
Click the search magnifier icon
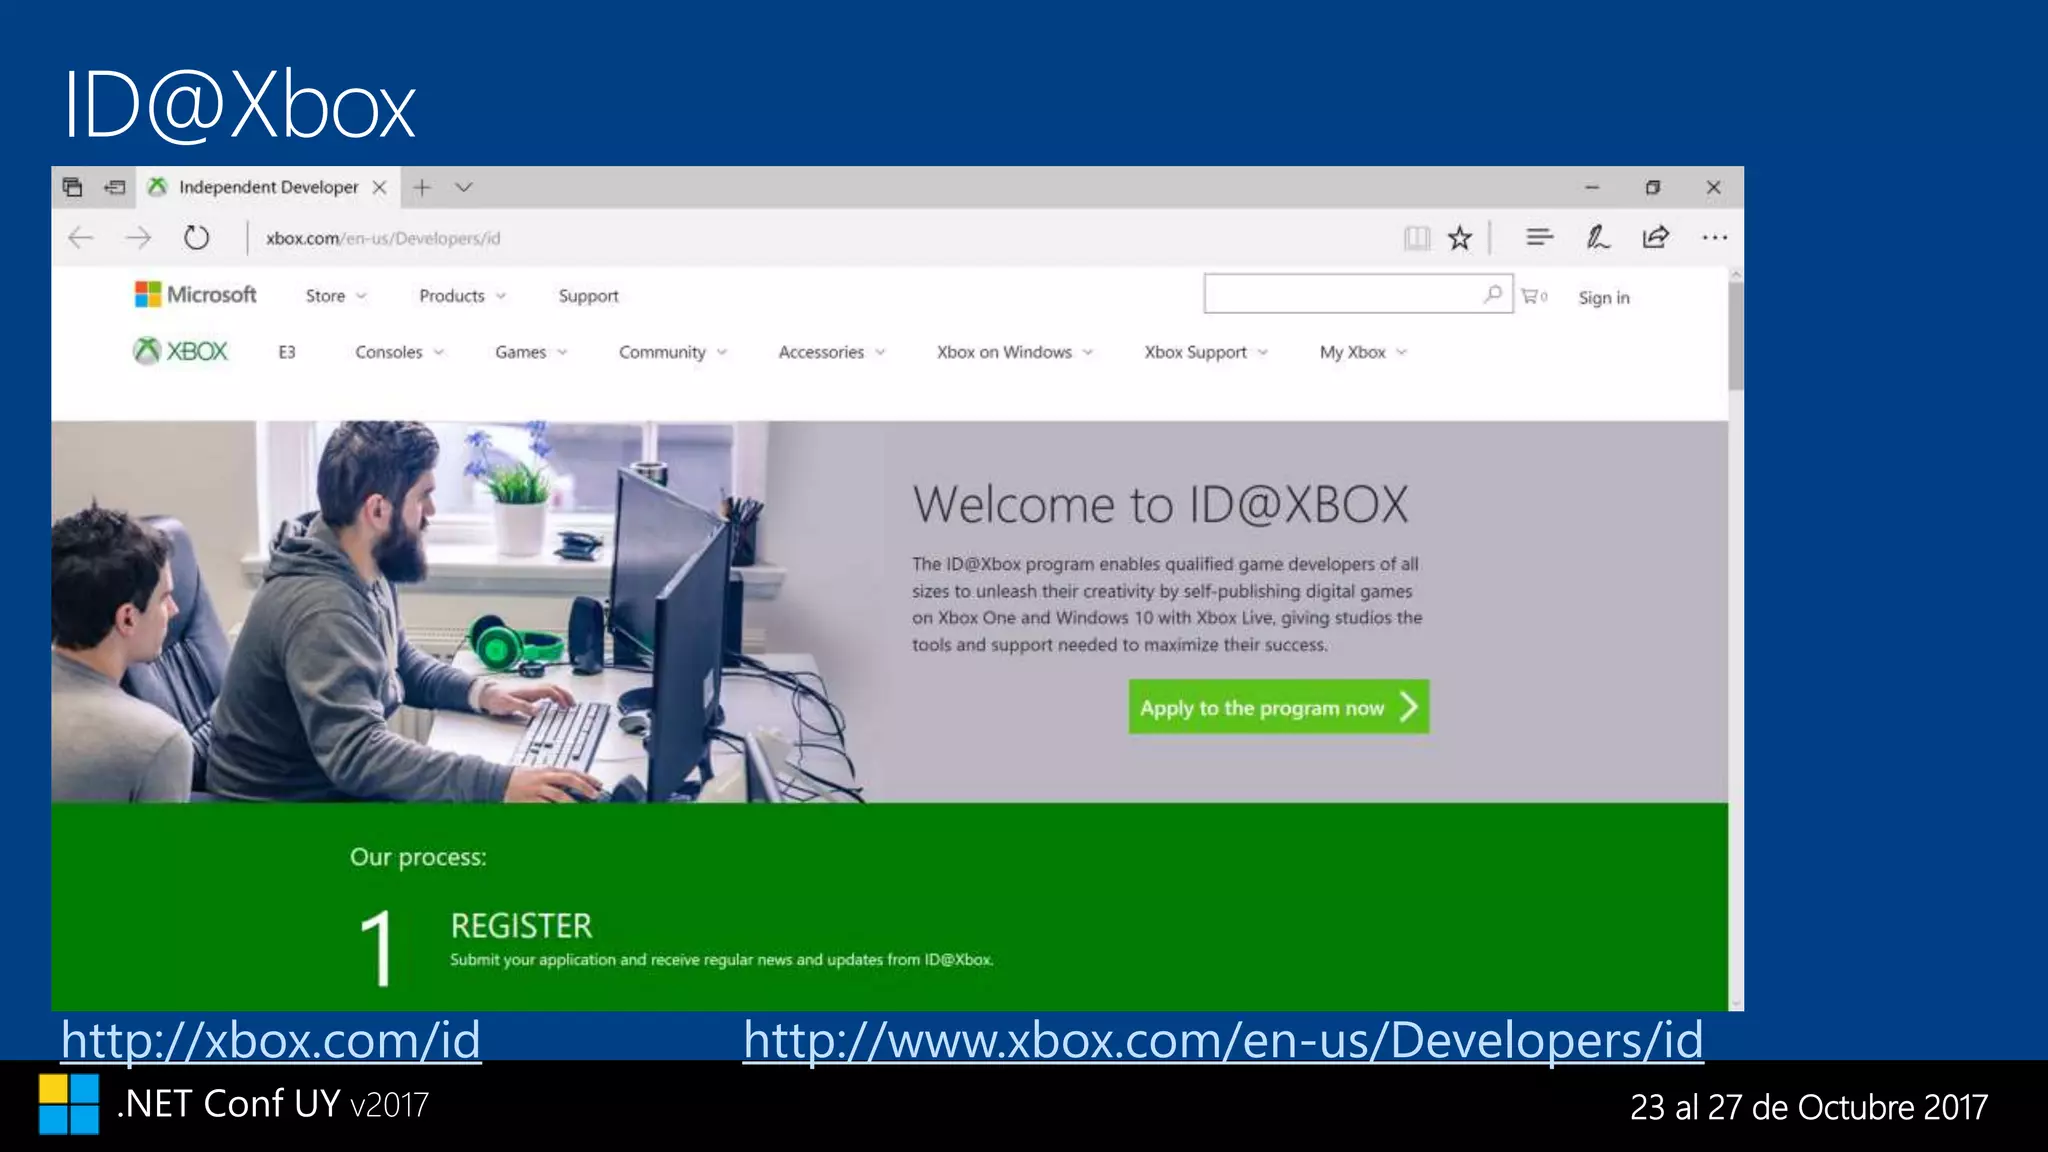[x=1493, y=294]
